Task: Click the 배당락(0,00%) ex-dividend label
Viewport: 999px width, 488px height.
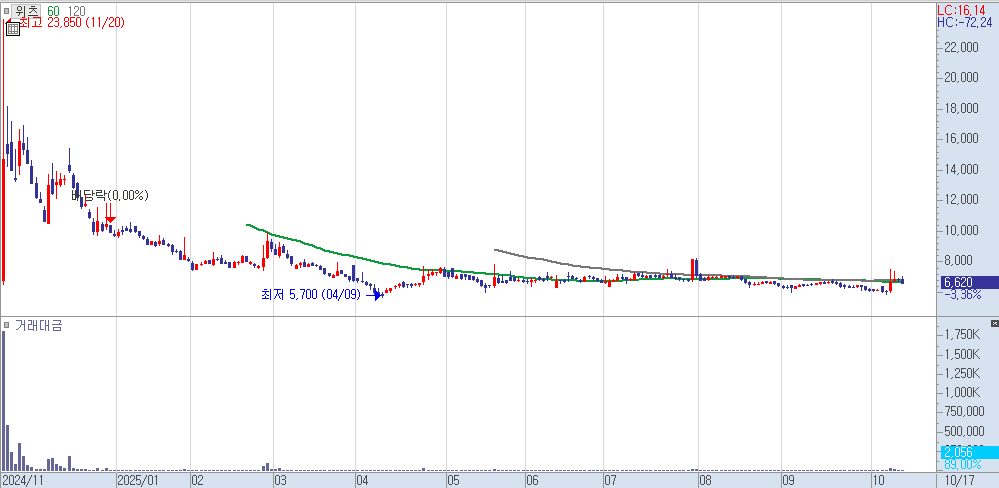Action: click(109, 196)
